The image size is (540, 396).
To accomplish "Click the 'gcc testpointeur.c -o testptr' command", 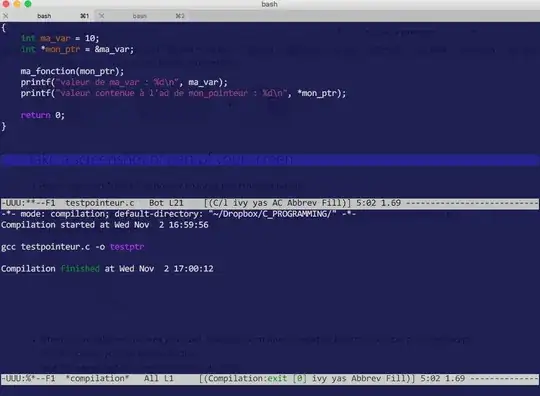I will click(x=73, y=247).
